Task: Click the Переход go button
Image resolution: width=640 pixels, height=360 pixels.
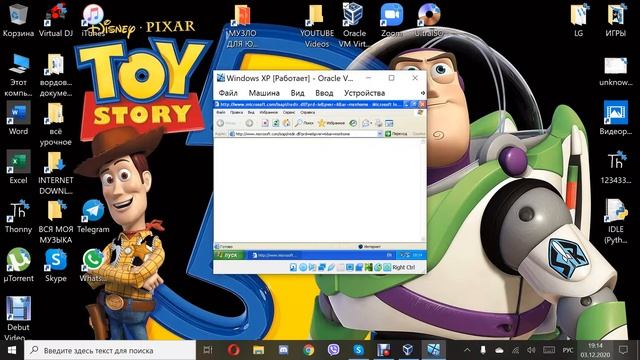Action: pos(396,134)
